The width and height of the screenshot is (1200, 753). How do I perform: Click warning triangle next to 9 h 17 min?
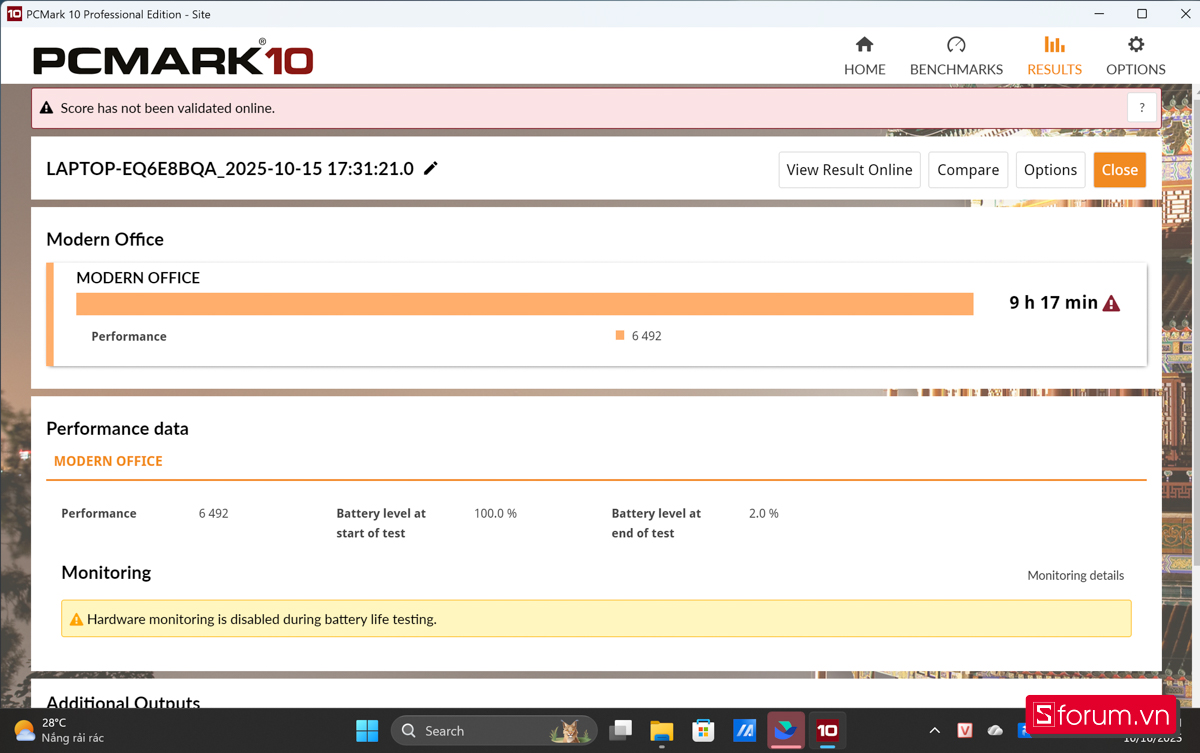(x=1111, y=303)
